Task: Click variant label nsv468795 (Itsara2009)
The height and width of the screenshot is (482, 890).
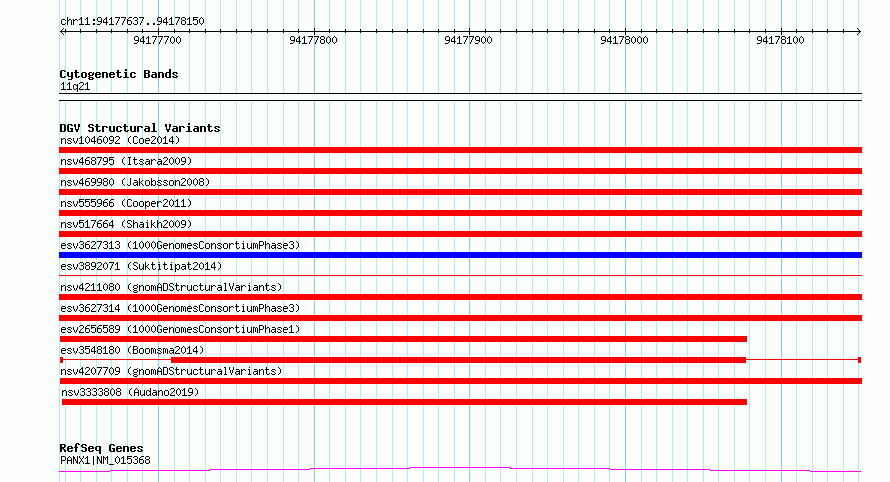Action: (x=126, y=161)
